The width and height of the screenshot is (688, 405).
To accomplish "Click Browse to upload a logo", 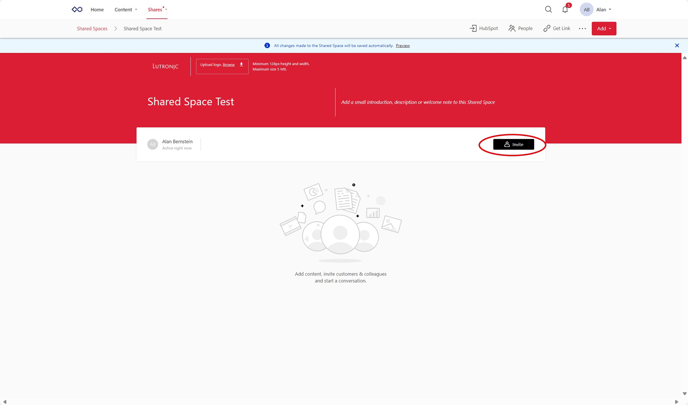I will (228, 65).
